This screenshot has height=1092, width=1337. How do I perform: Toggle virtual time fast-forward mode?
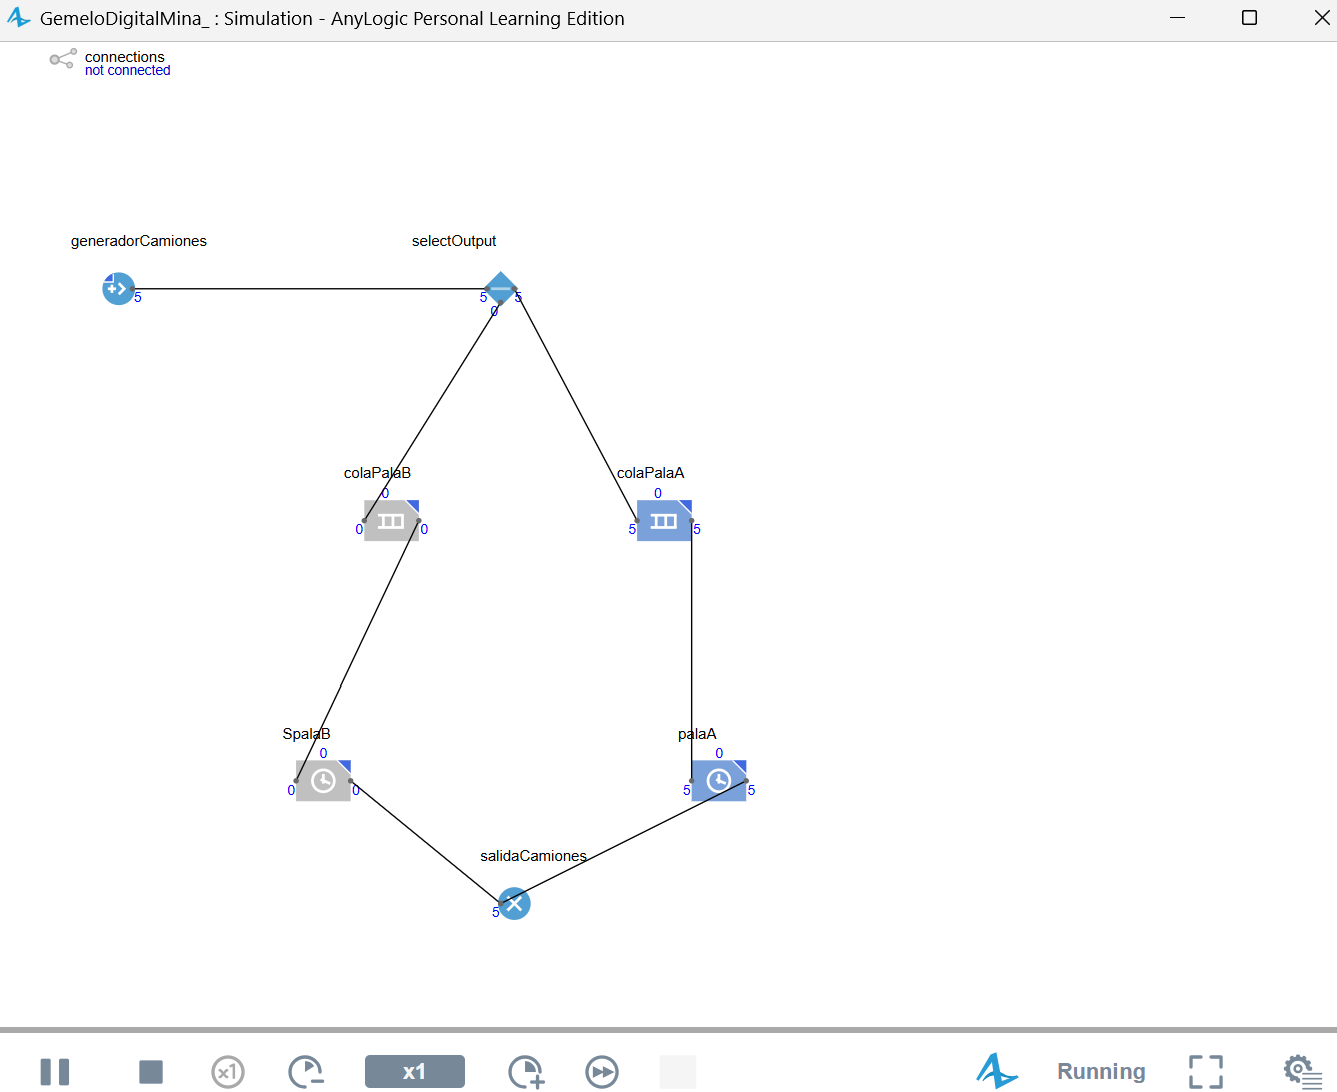click(602, 1072)
